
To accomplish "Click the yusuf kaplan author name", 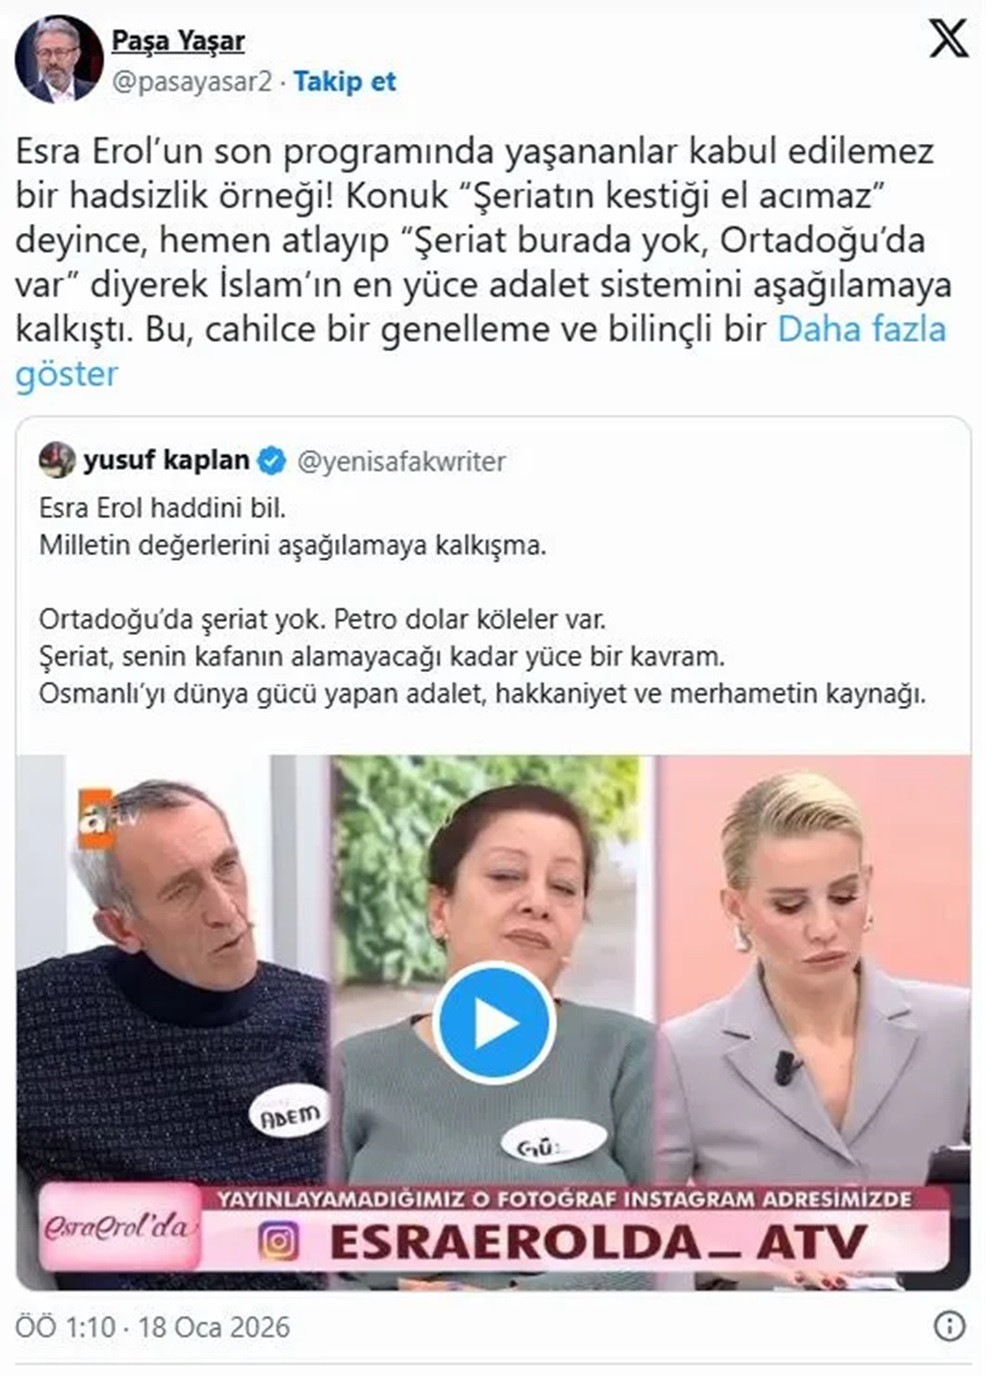I will [166, 460].
